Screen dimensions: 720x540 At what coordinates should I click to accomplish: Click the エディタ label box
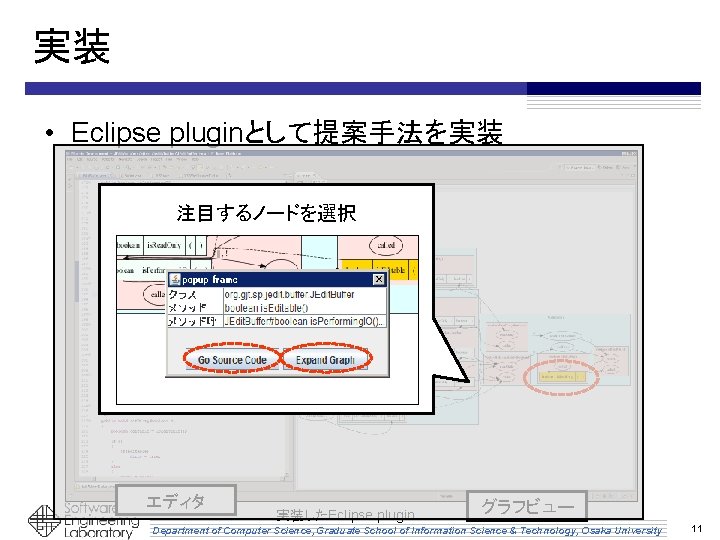point(175,501)
